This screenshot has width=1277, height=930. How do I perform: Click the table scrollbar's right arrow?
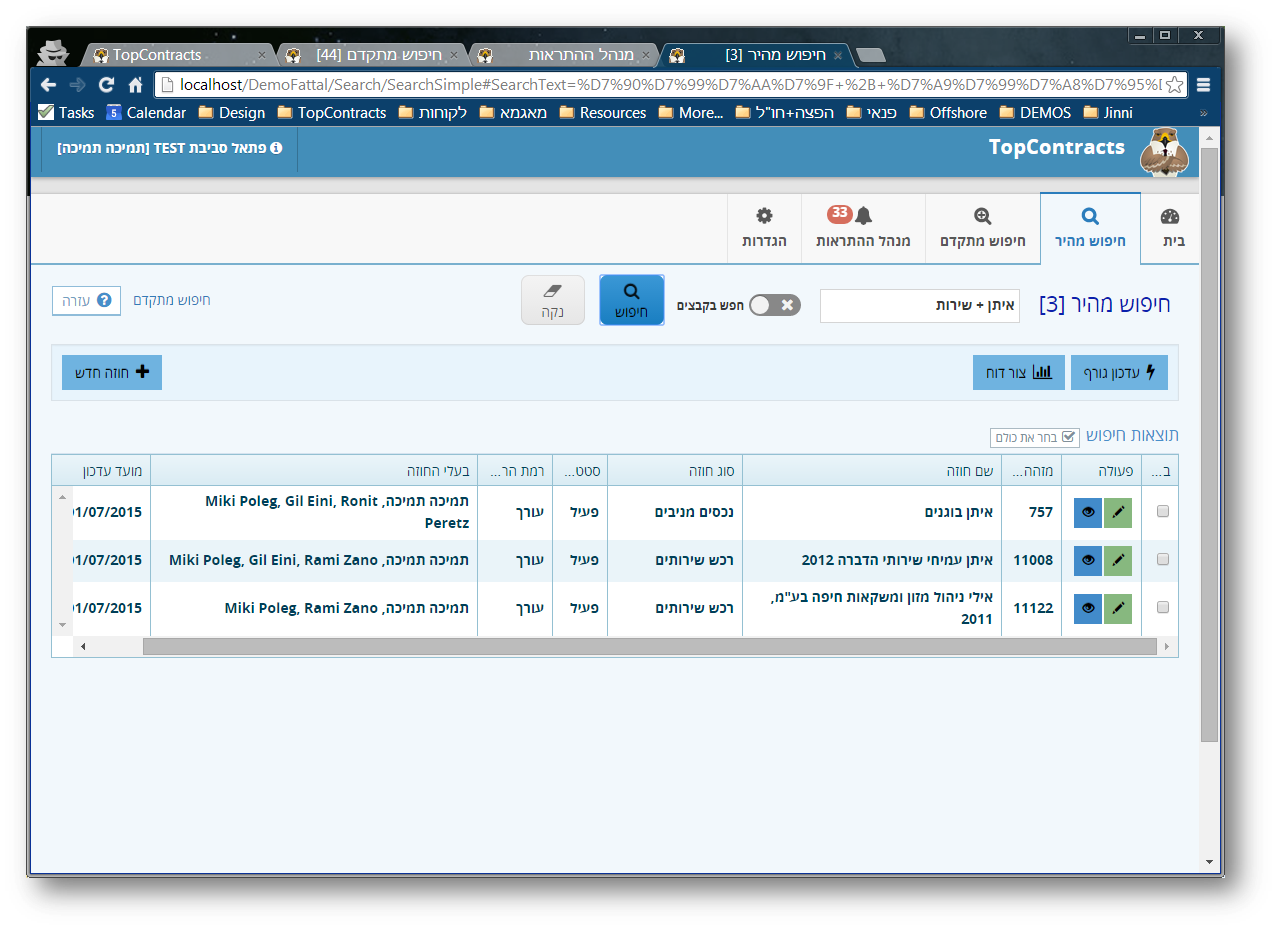[1166, 647]
